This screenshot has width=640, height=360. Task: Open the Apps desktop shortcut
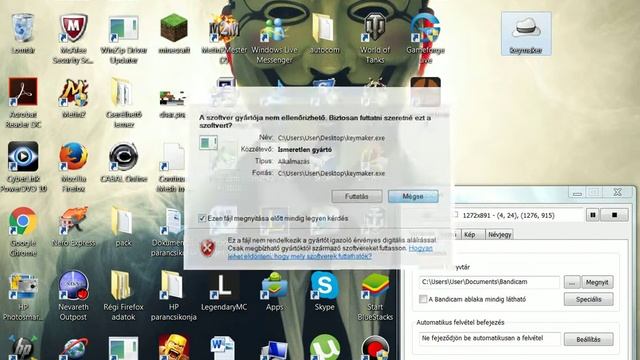(x=274, y=292)
